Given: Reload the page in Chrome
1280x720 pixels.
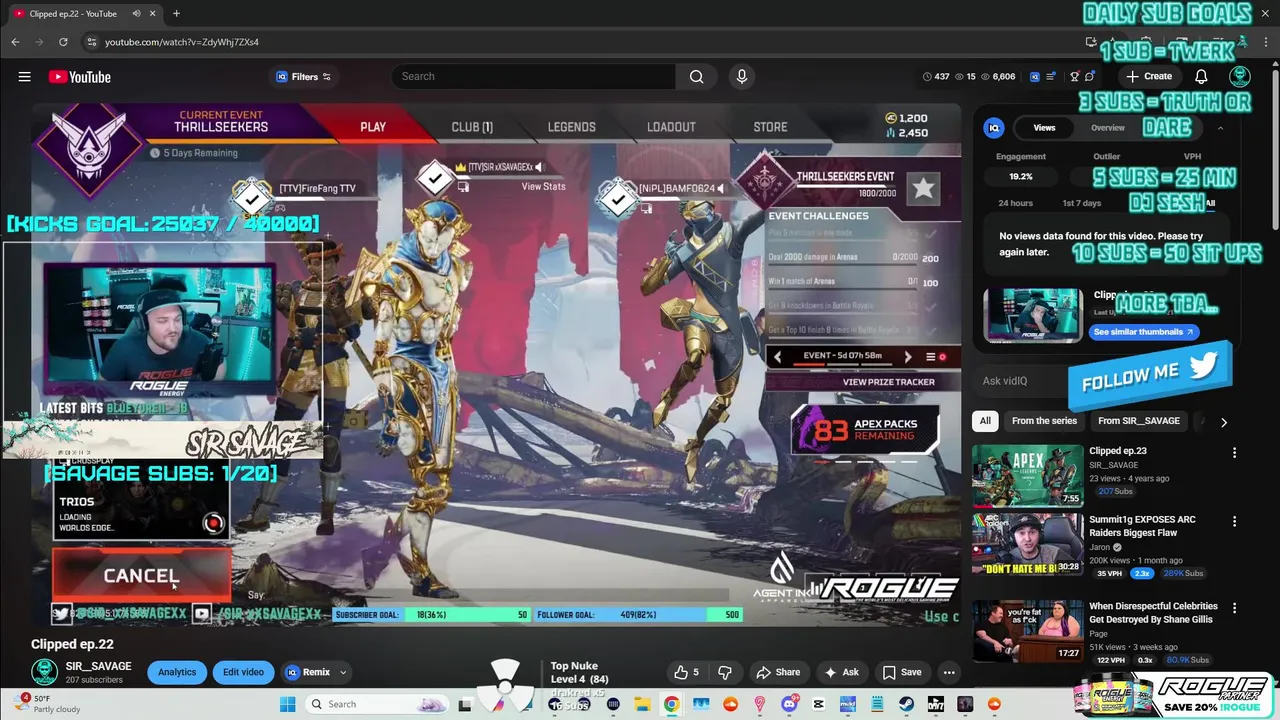Looking at the screenshot, I should pyautogui.click(x=63, y=42).
